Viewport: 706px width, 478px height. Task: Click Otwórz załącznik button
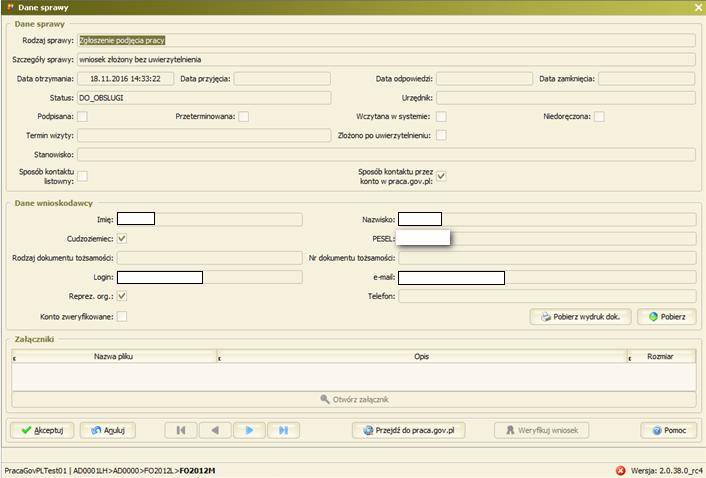(x=354, y=399)
